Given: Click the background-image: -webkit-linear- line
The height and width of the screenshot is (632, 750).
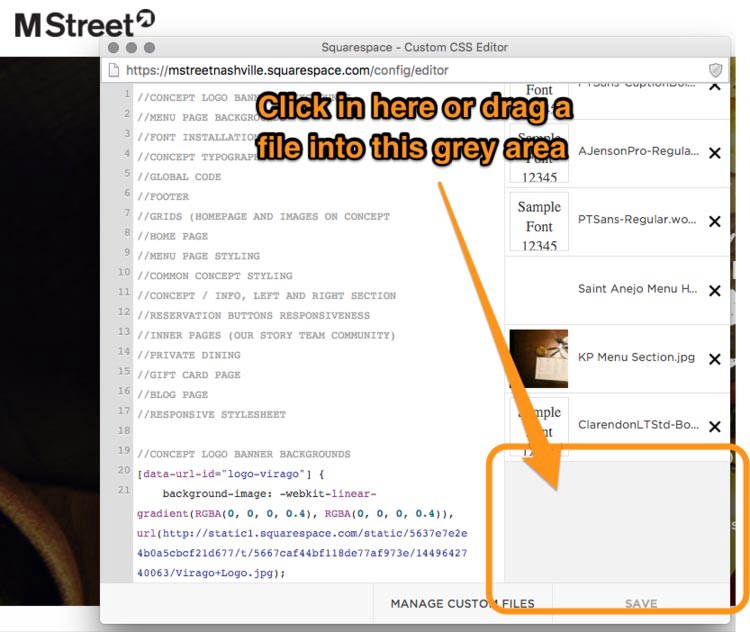Looking at the screenshot, I should coord(269,494).
